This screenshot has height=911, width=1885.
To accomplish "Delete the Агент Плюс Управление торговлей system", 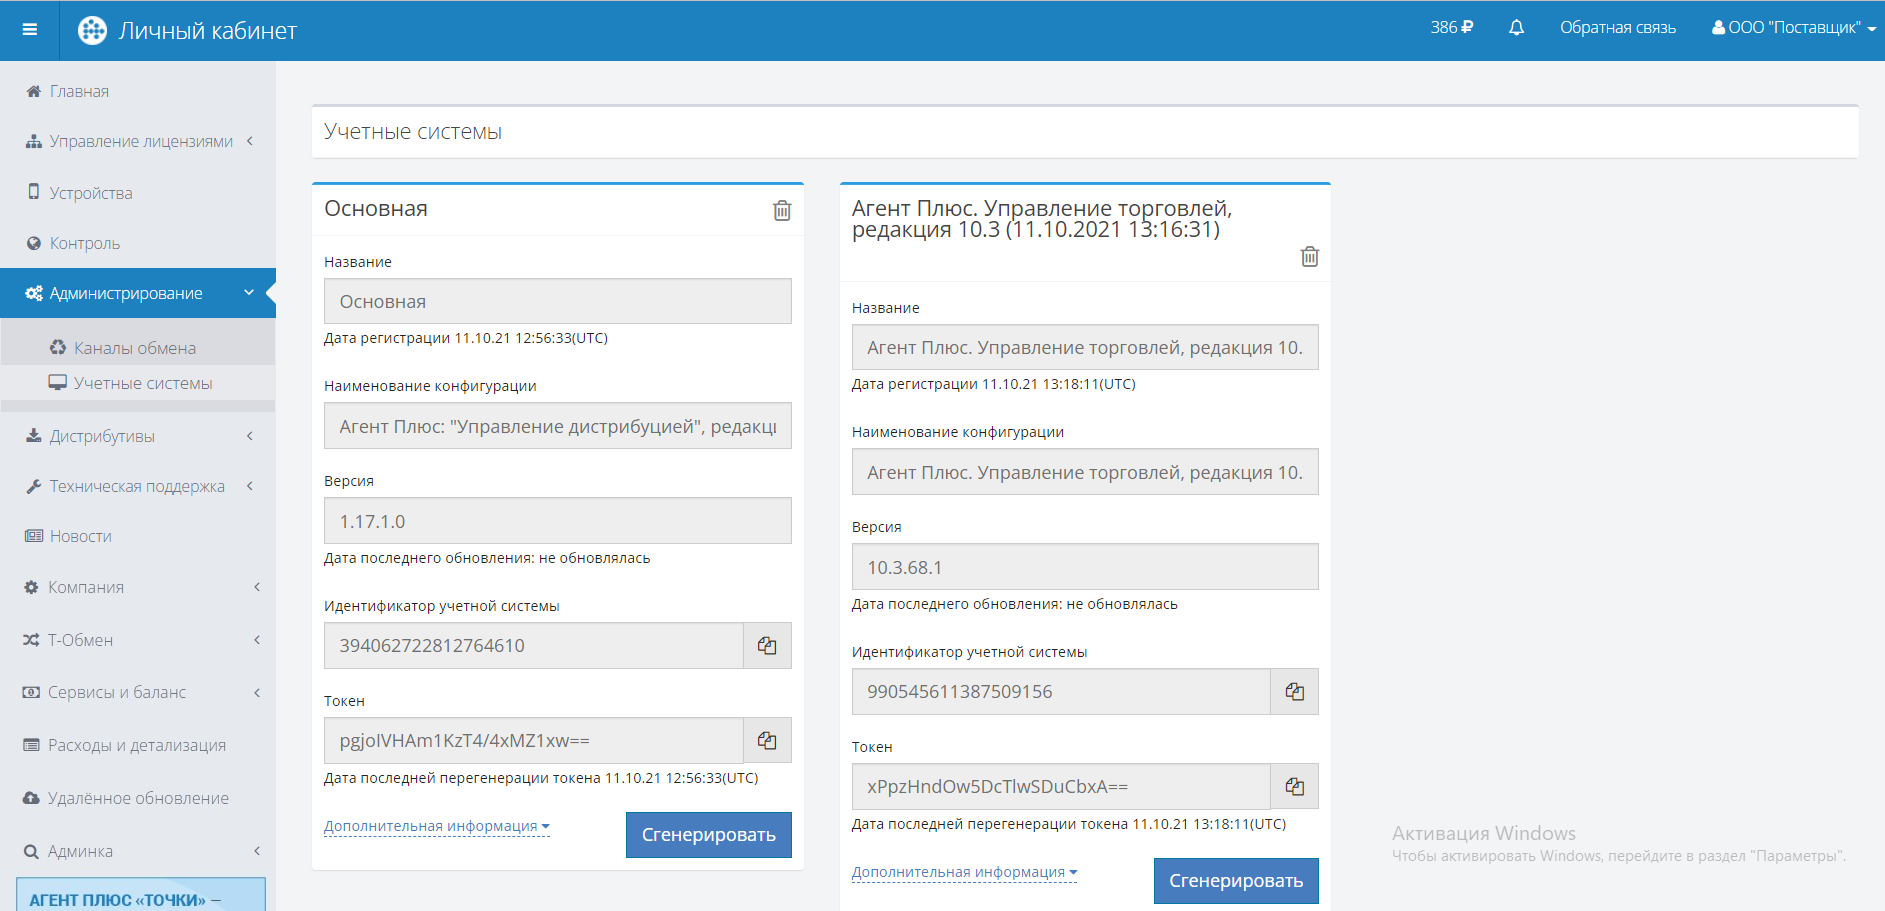I will (x=1310, y=256).
